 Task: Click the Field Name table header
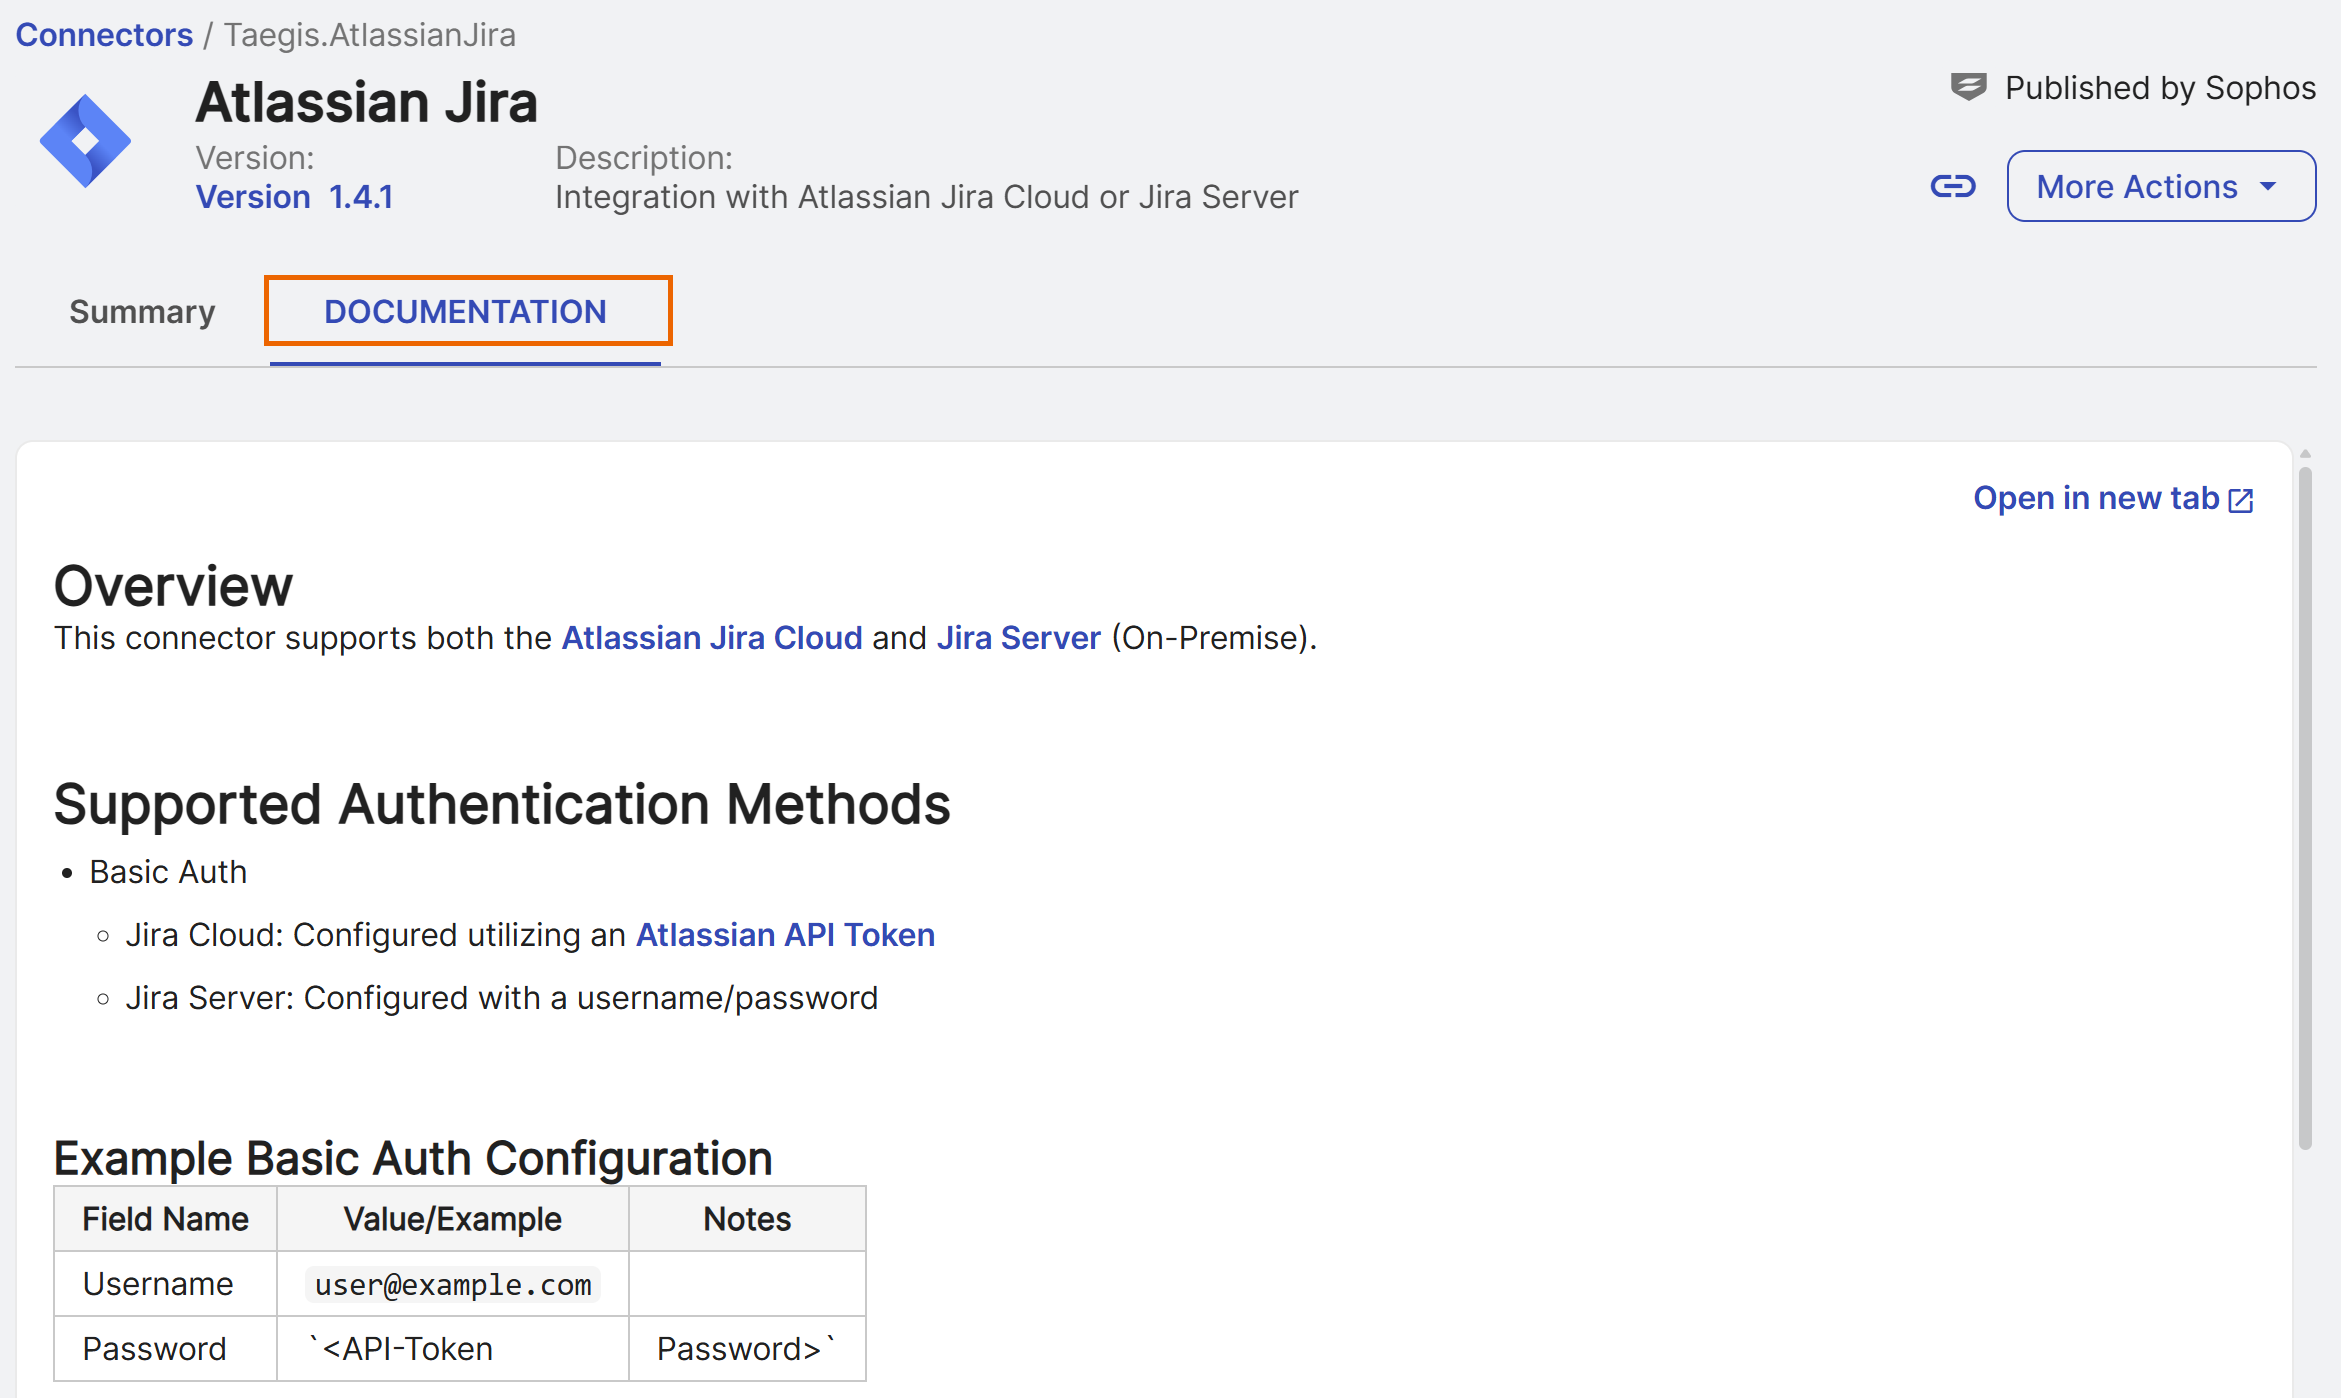click(165, 1219)
